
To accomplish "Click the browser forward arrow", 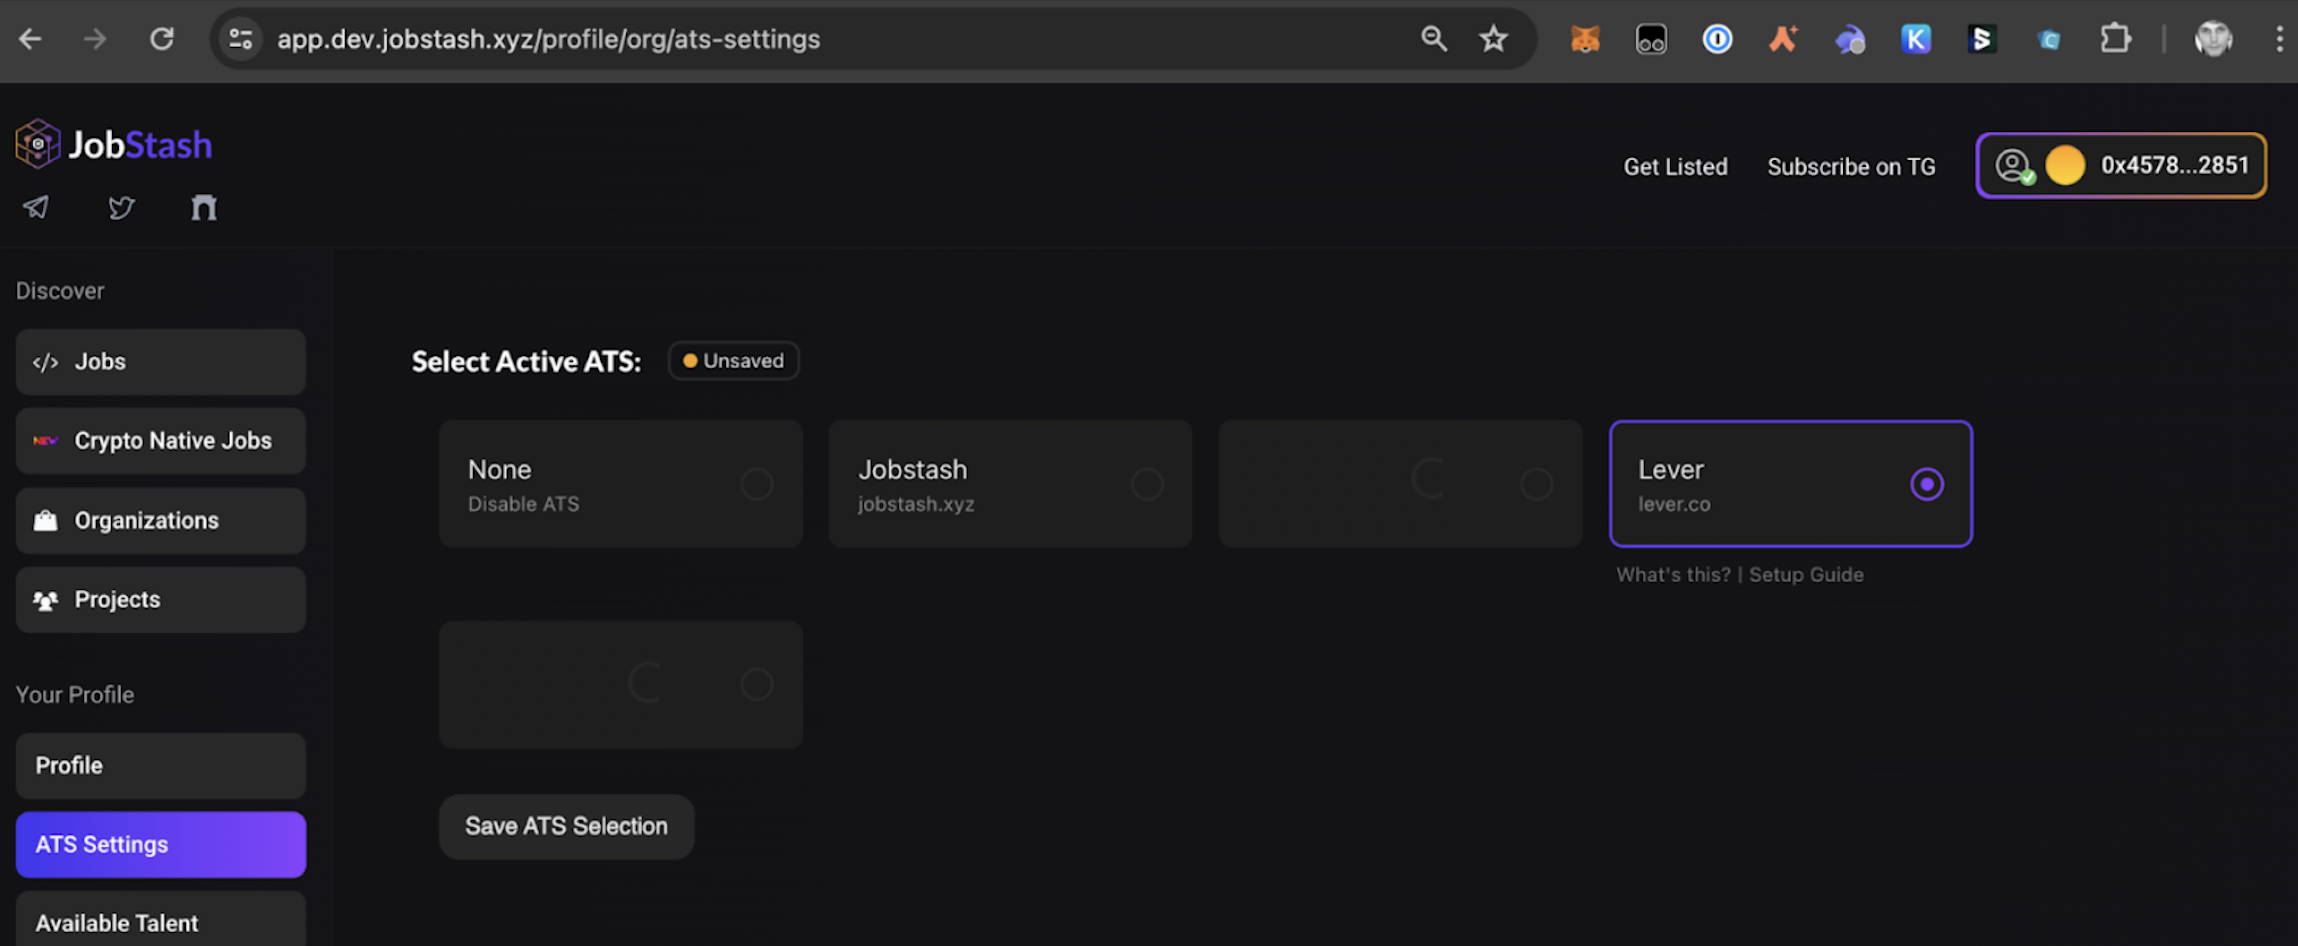I will 95,39.
